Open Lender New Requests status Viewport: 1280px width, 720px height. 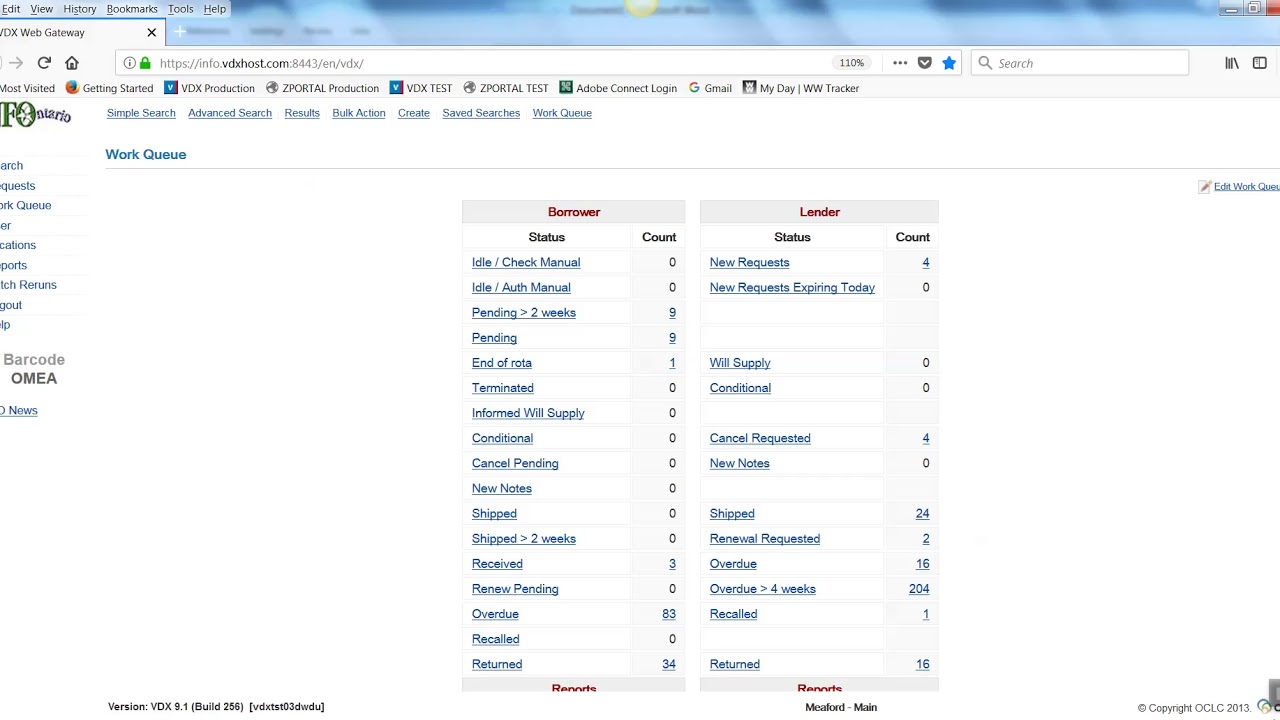tap(750, 262)
